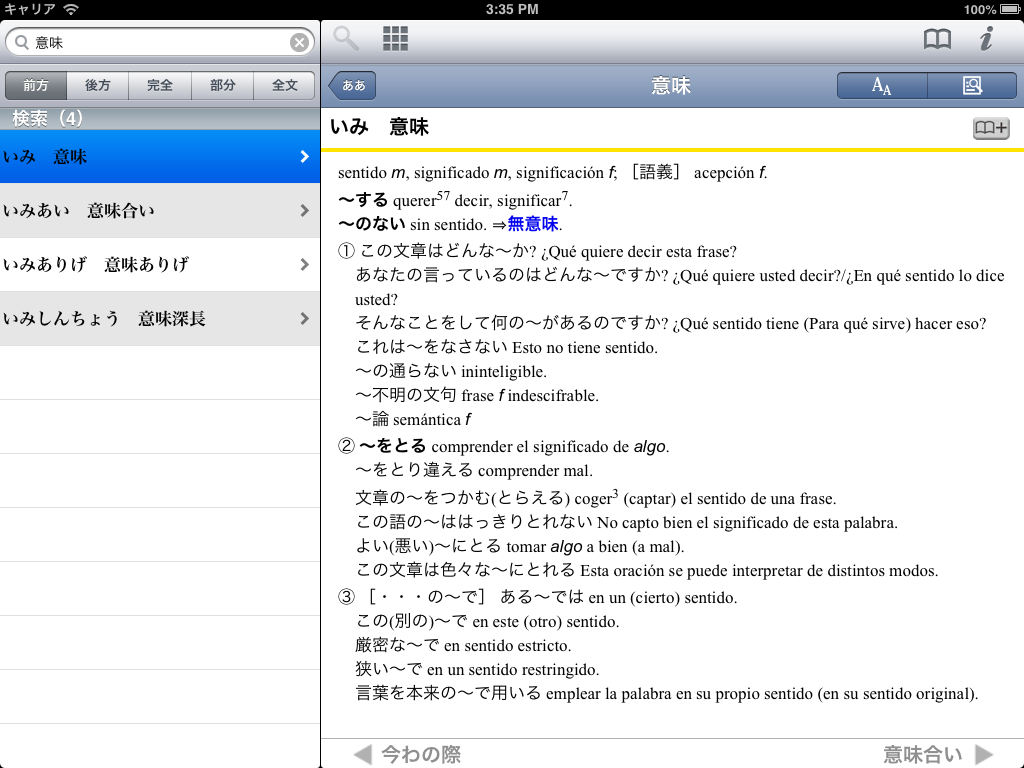Image resolution: width=1024 pixels, height=768 pixels.
Task: Add bookmark with book-plus icon
Action: 990,128
